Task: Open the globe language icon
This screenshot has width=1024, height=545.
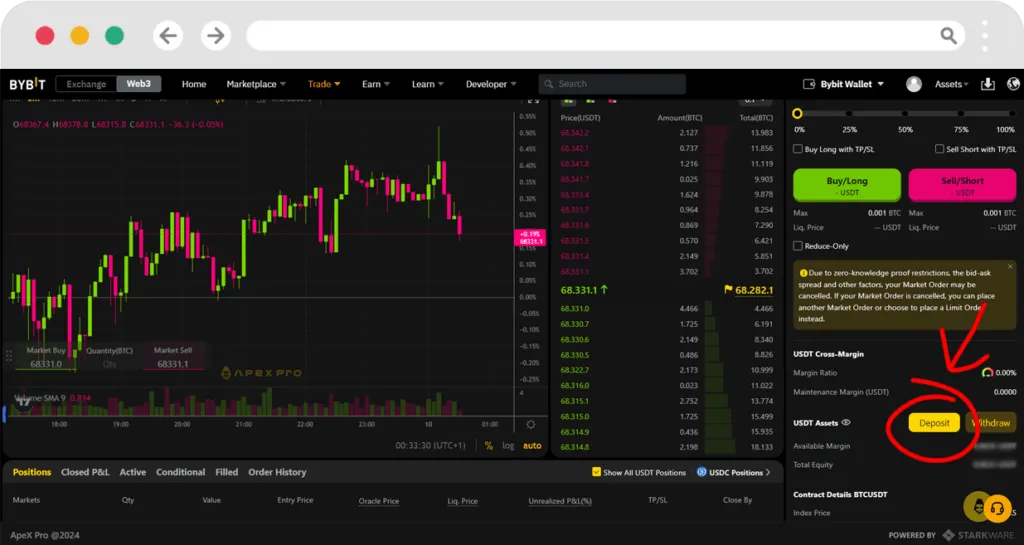Action: [1014, 84]
